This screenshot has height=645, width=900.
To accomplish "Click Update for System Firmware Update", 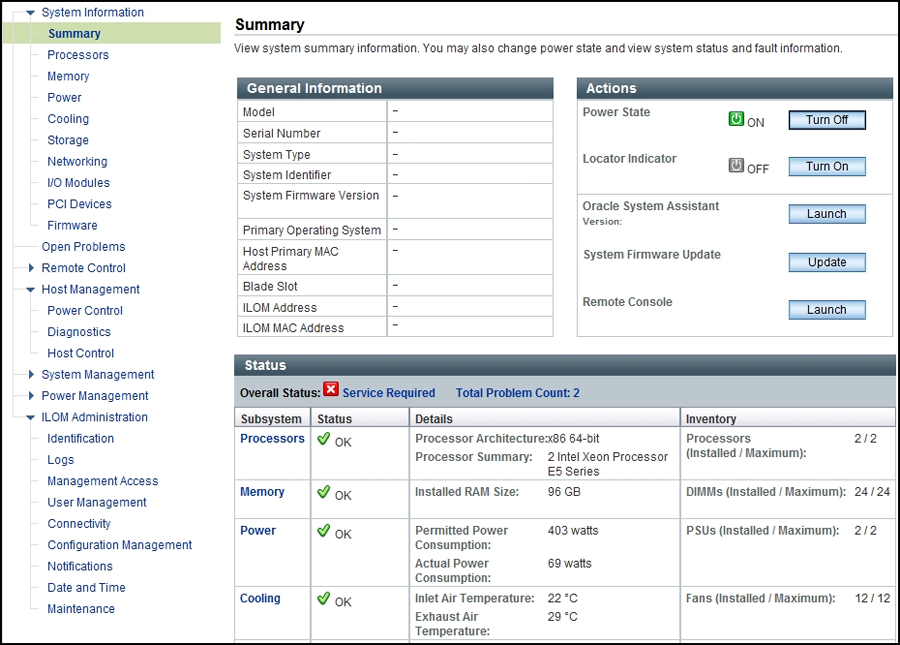I will pyautogui.click(x=827, y=262).
